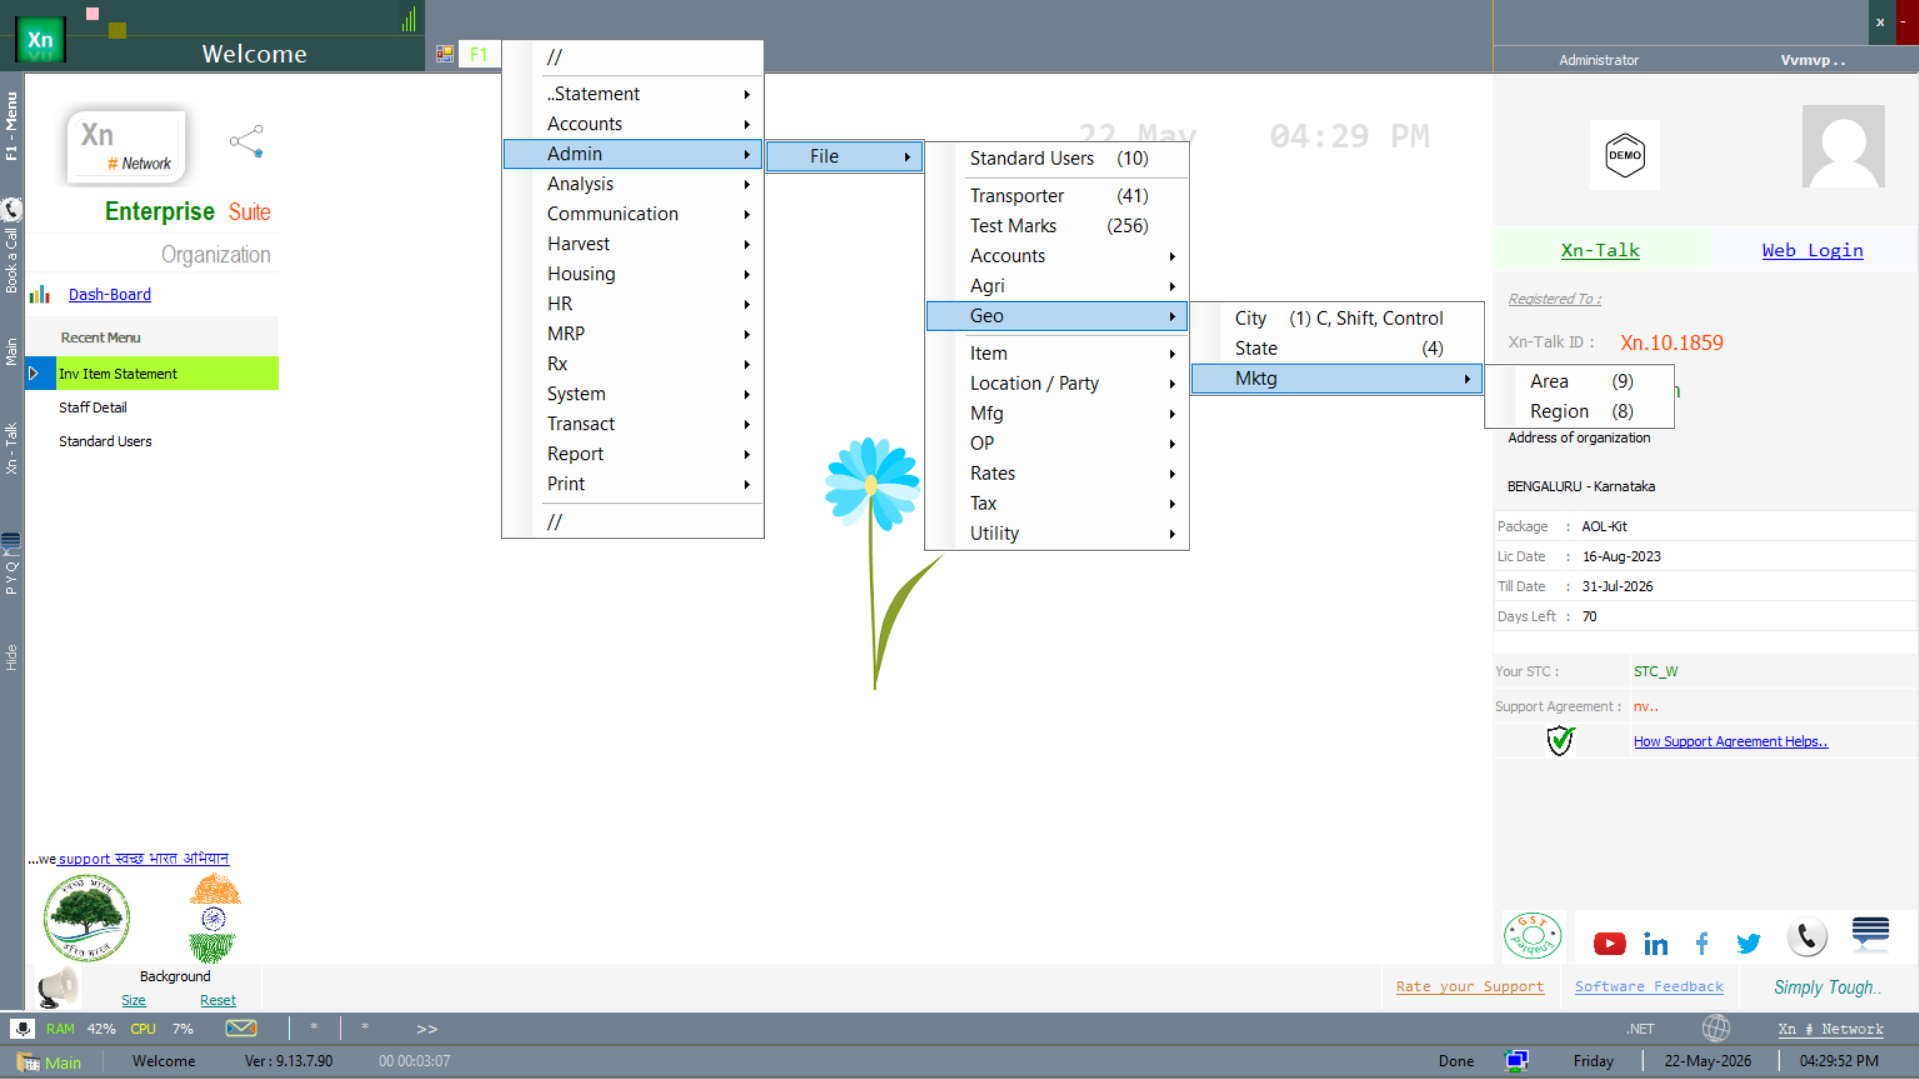Click the user profile avatar picture
Viewport: 1919px width, 1079px height.
pyautogui.click(x=1843, y=146)
